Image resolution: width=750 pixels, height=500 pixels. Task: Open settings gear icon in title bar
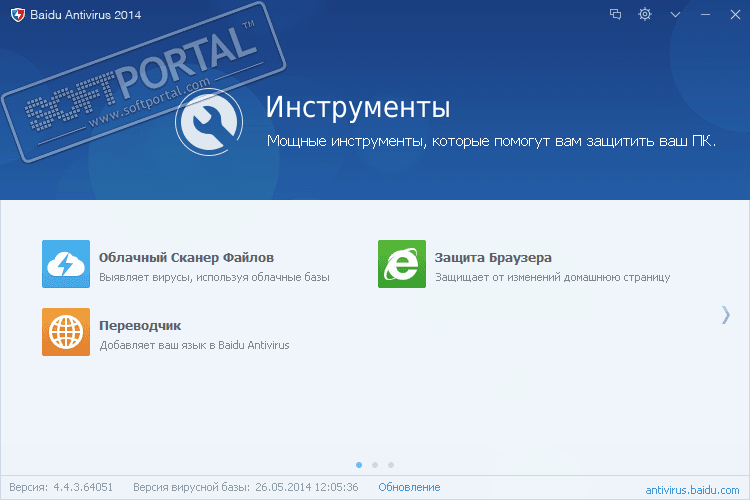[x=645, y=14]
